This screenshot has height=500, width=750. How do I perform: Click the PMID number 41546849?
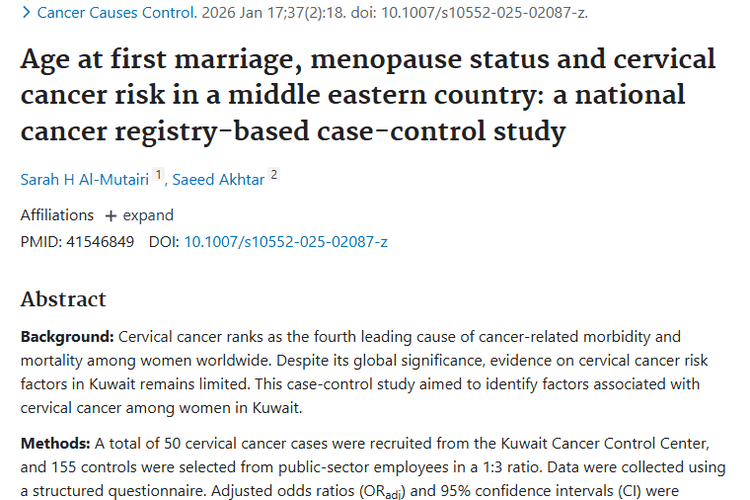(x=99, y=241)
